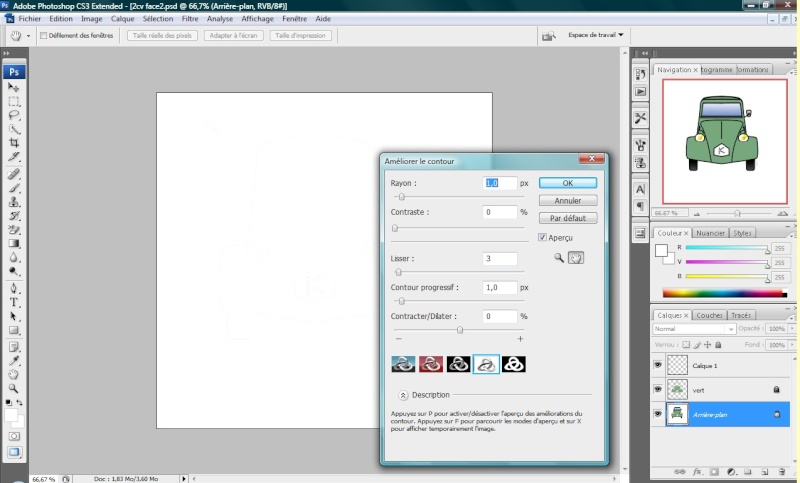The height and width of the screenshot is (483, 800).
Task: Click the Contracter/Dilater slider handle
Action: pyautogui.click(x=460, y=330)
